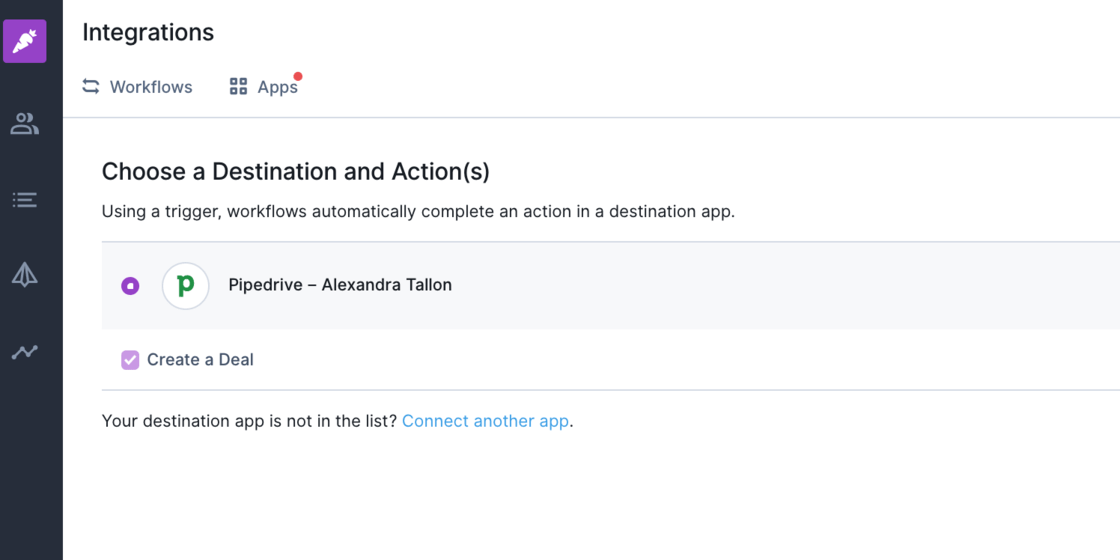Click the Apps grid icon
Viewport: 1120px width, 560px height.
click(238, 87)
